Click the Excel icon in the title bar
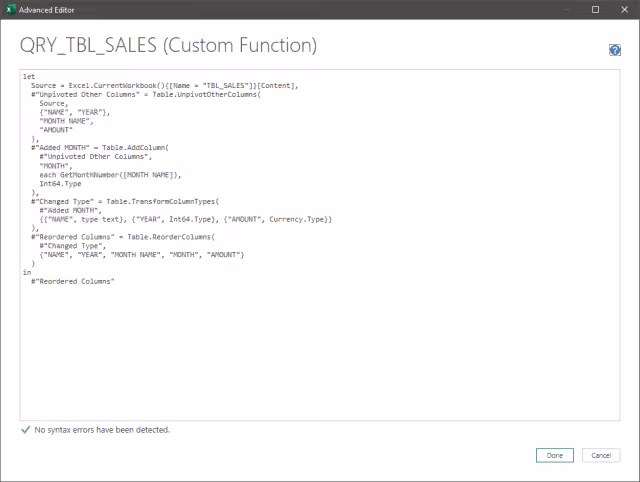This screenshot has width=640, height=482. (x=11, y=9)
